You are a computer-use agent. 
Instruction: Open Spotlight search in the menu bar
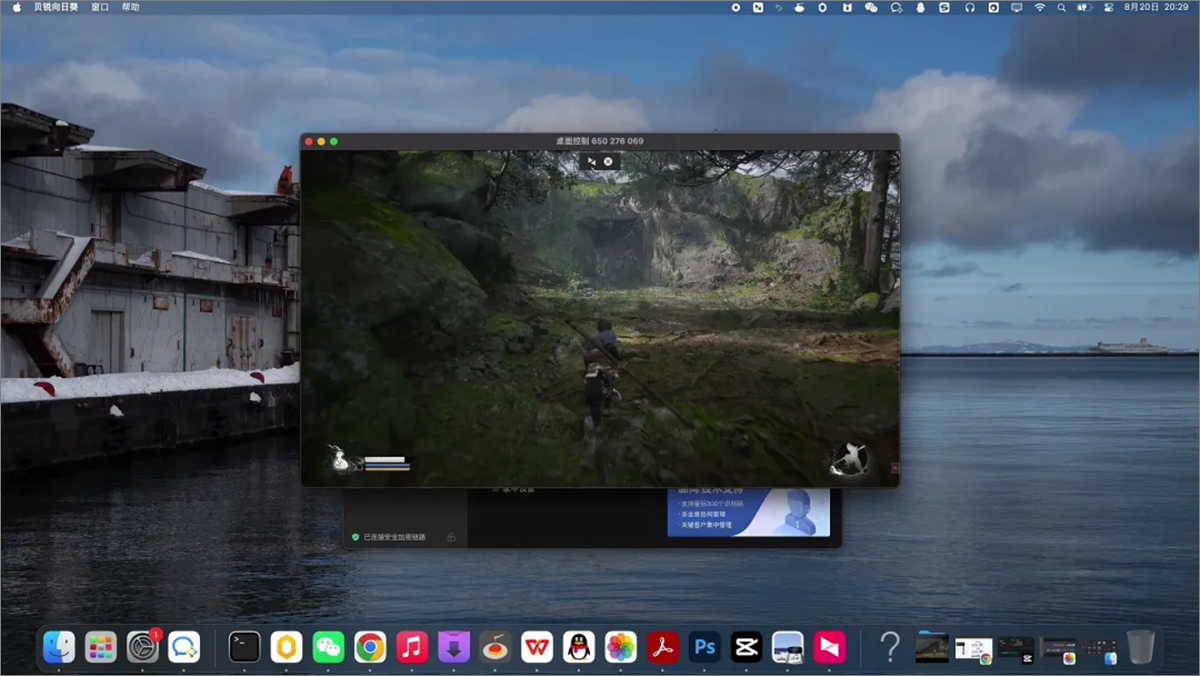(x=1063, y=7)
